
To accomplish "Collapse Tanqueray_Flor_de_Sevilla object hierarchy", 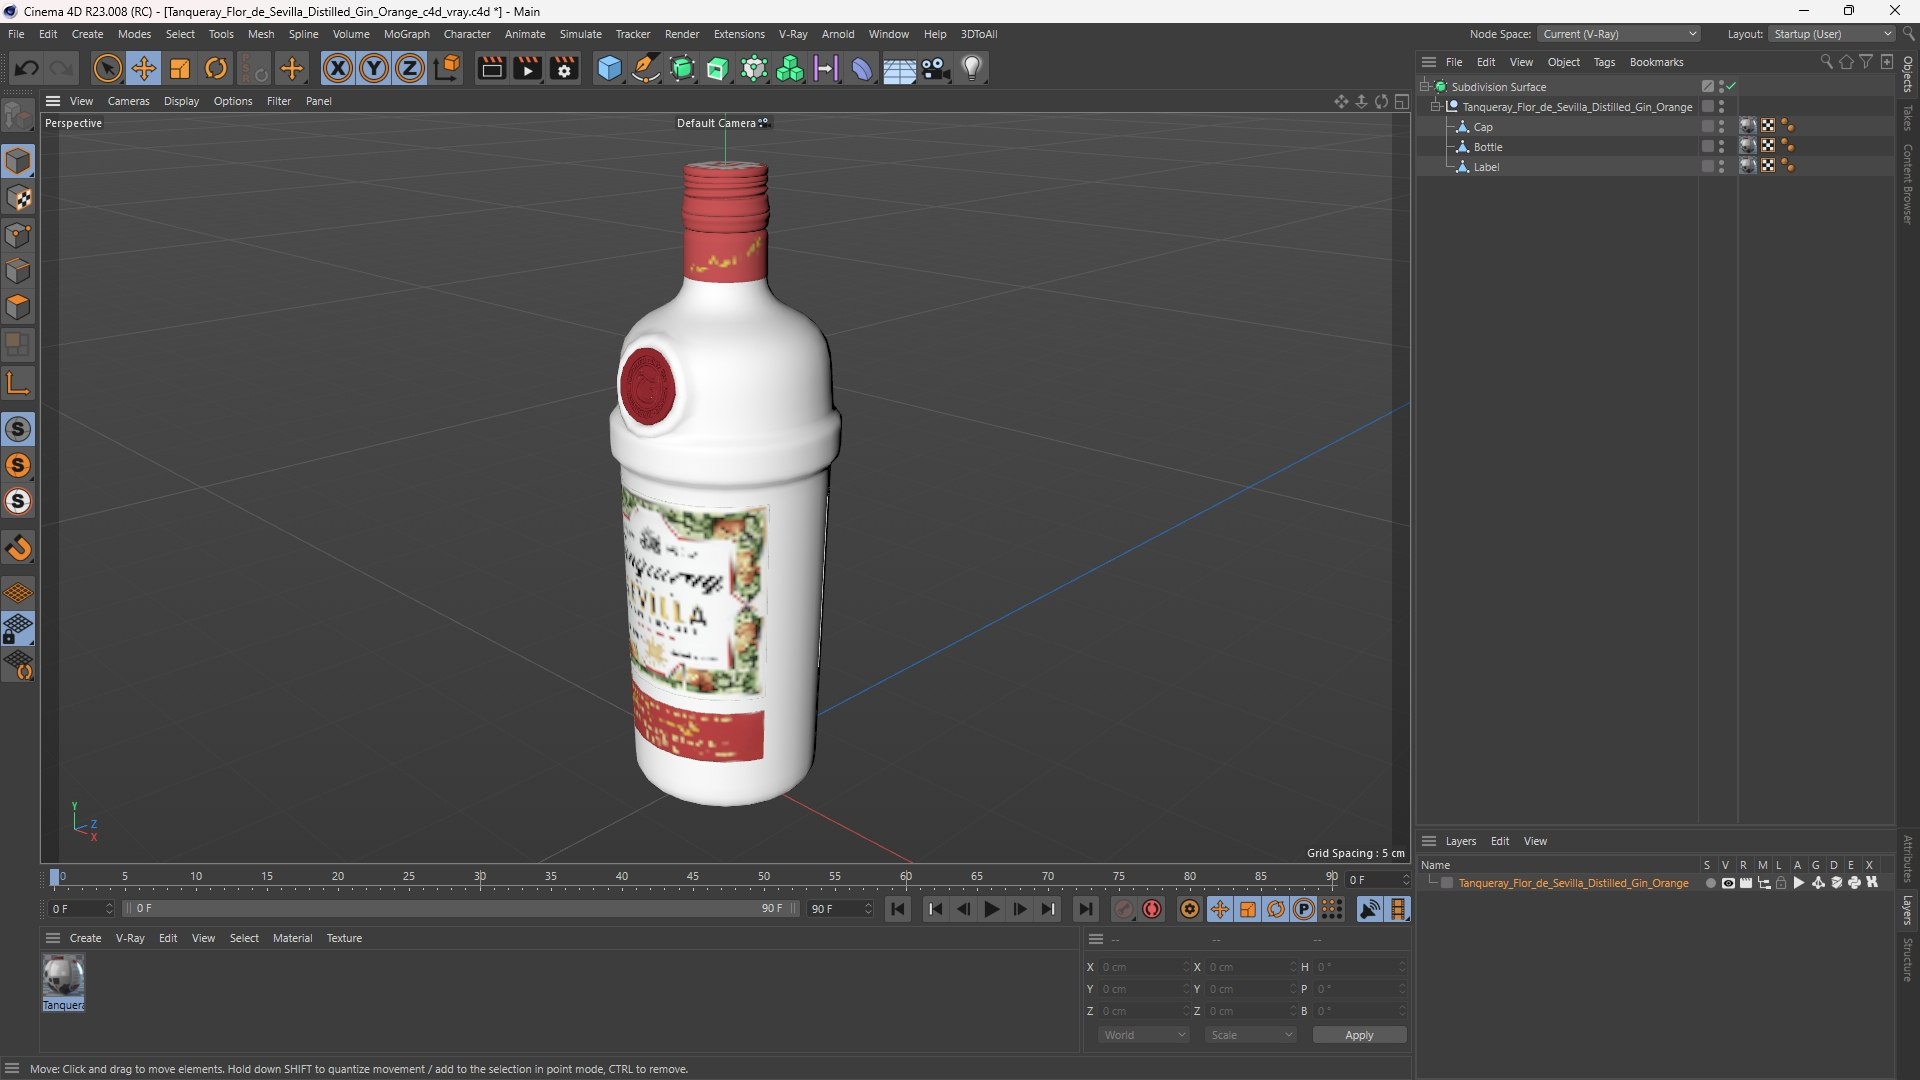I will pyautogui.click(x=1436, y=107).
